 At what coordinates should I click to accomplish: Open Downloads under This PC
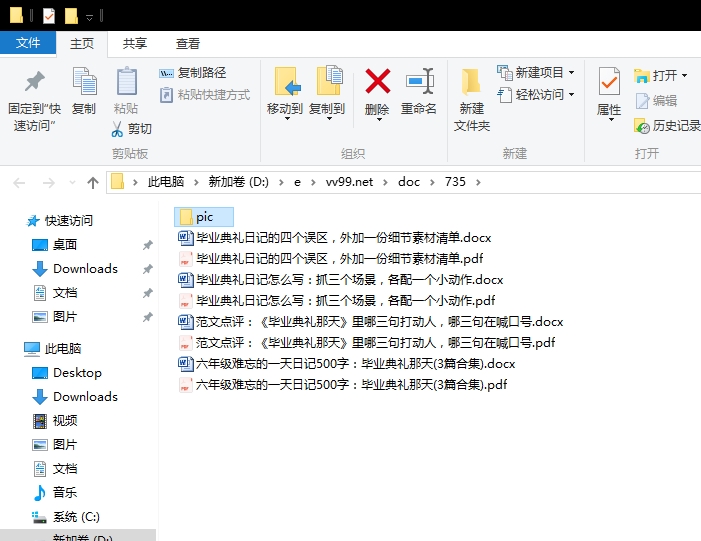[x=75, y=397]
